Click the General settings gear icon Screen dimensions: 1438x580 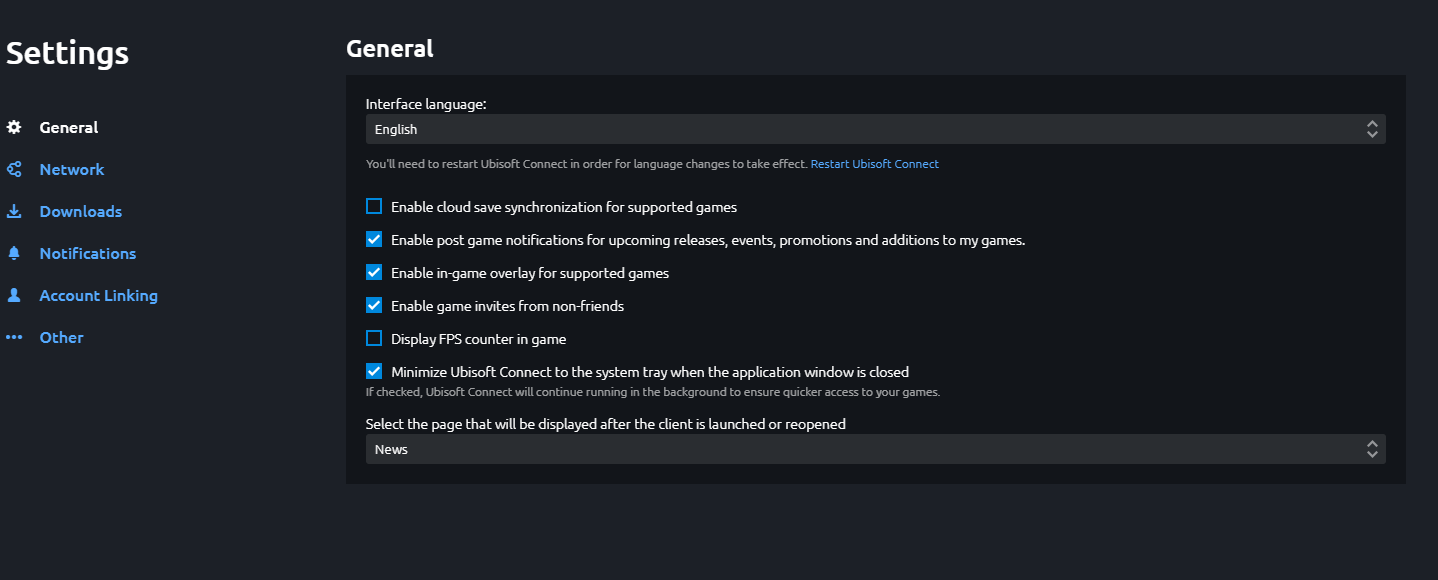[14, 127]
